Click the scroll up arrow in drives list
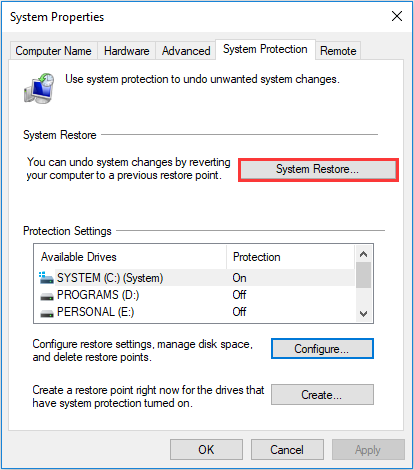 (363, 254)
